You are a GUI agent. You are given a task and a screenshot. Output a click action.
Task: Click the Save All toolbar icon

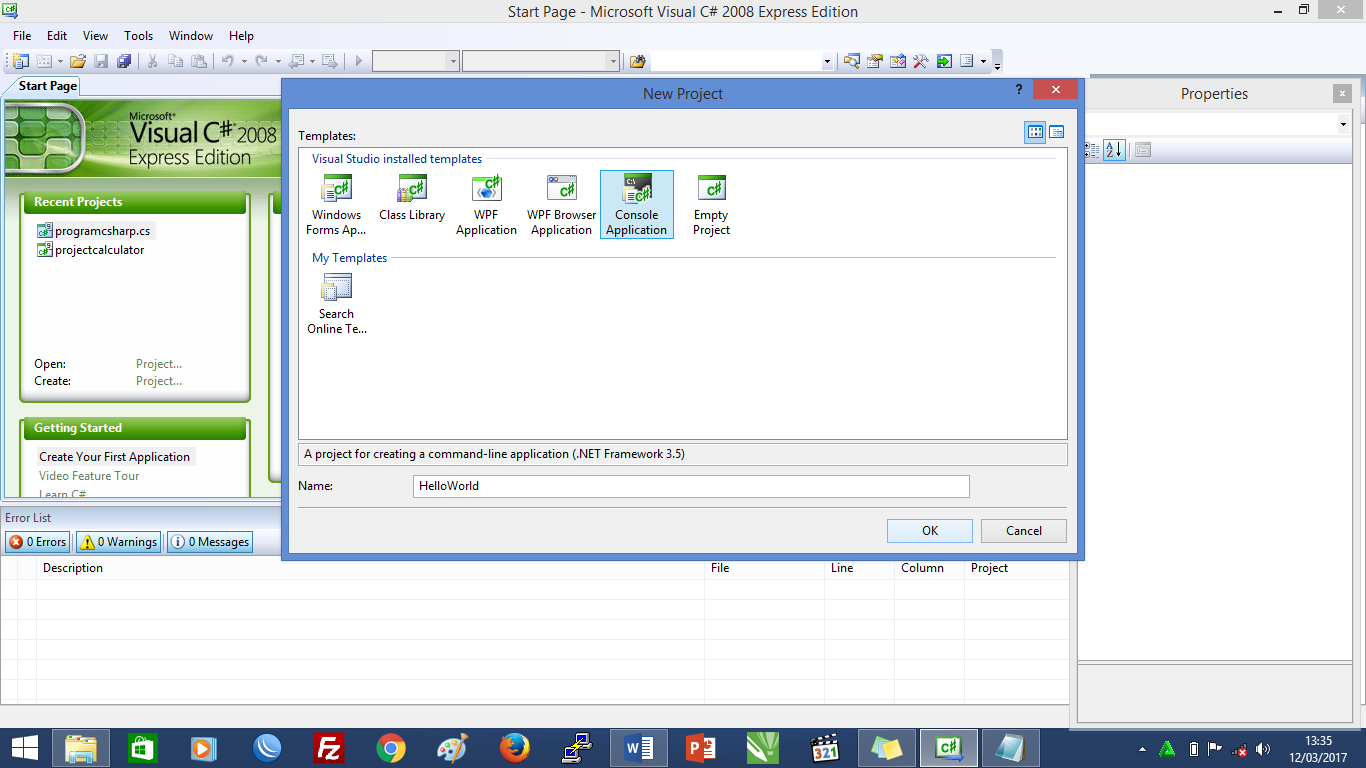point(124,61)
